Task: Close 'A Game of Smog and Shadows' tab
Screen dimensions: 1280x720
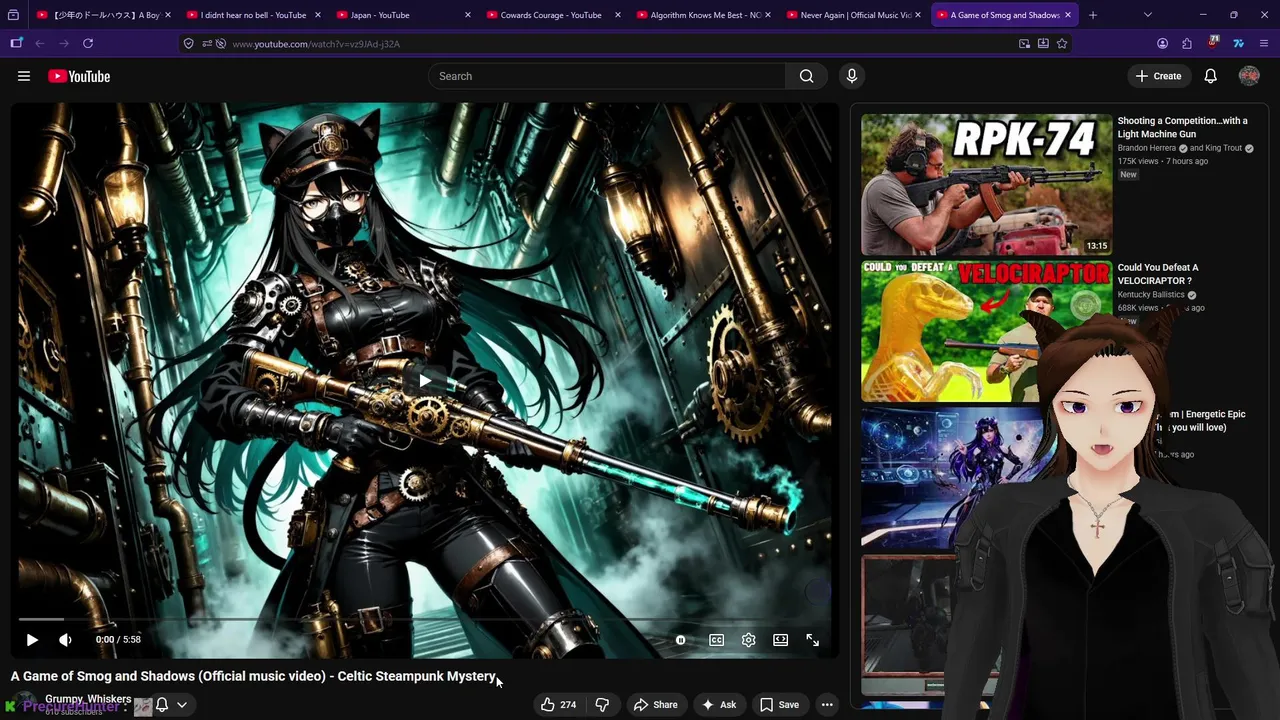Action: click(1069, 15)
